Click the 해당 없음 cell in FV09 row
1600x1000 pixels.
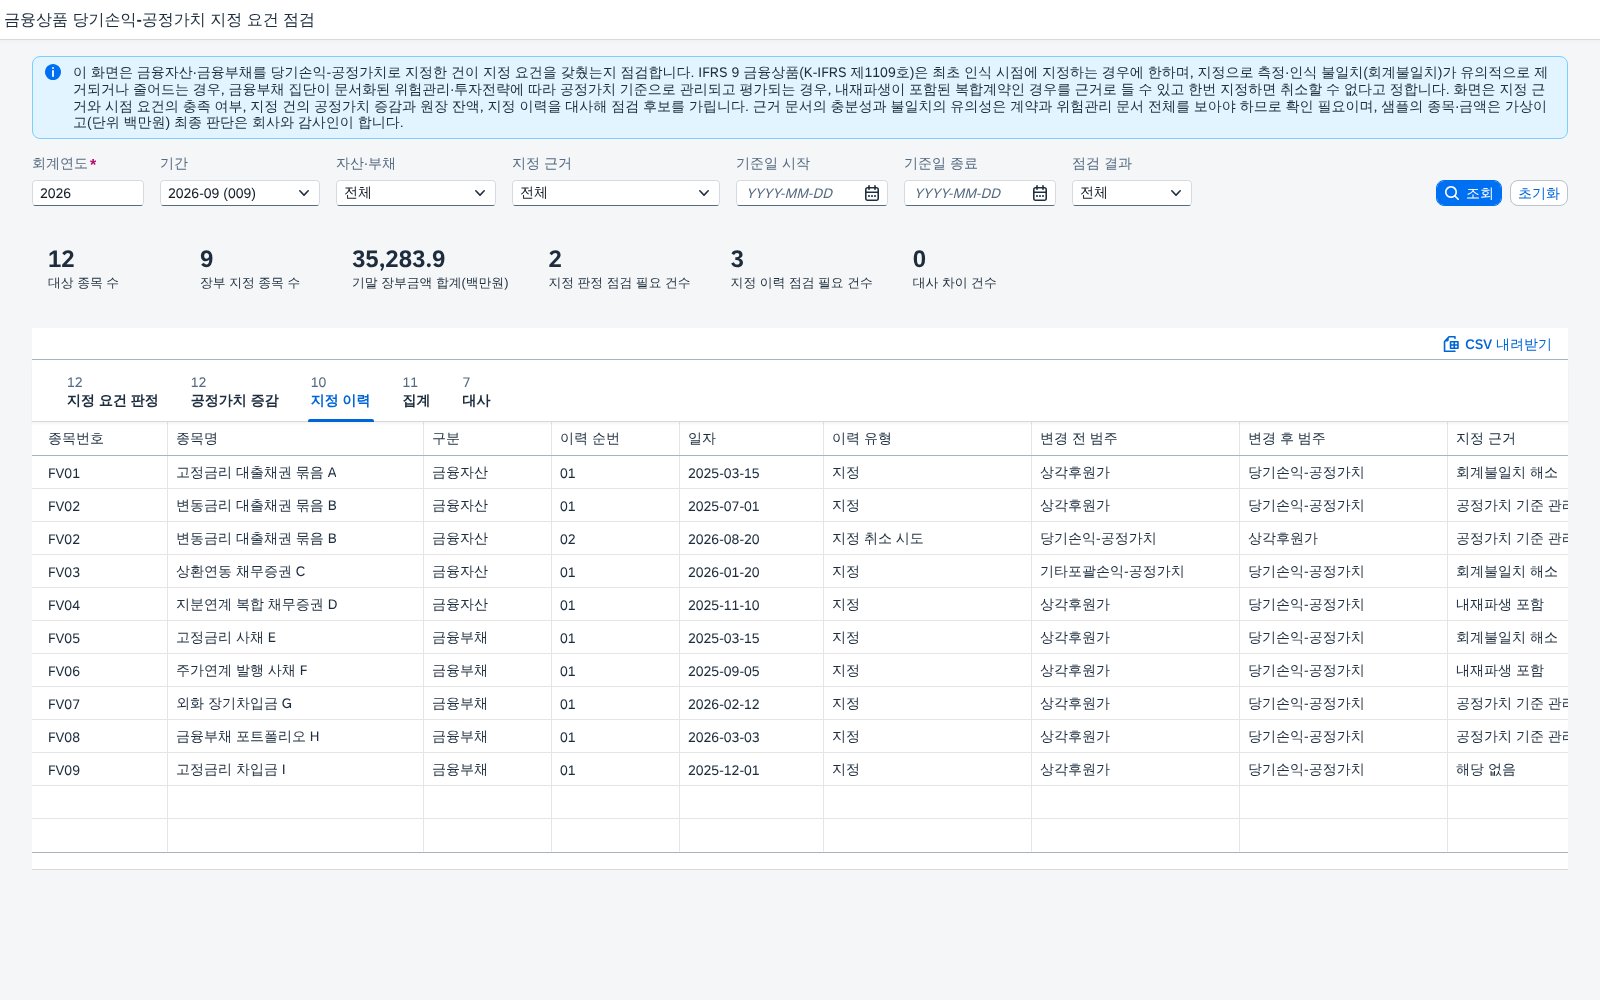tap(1508, 770)
